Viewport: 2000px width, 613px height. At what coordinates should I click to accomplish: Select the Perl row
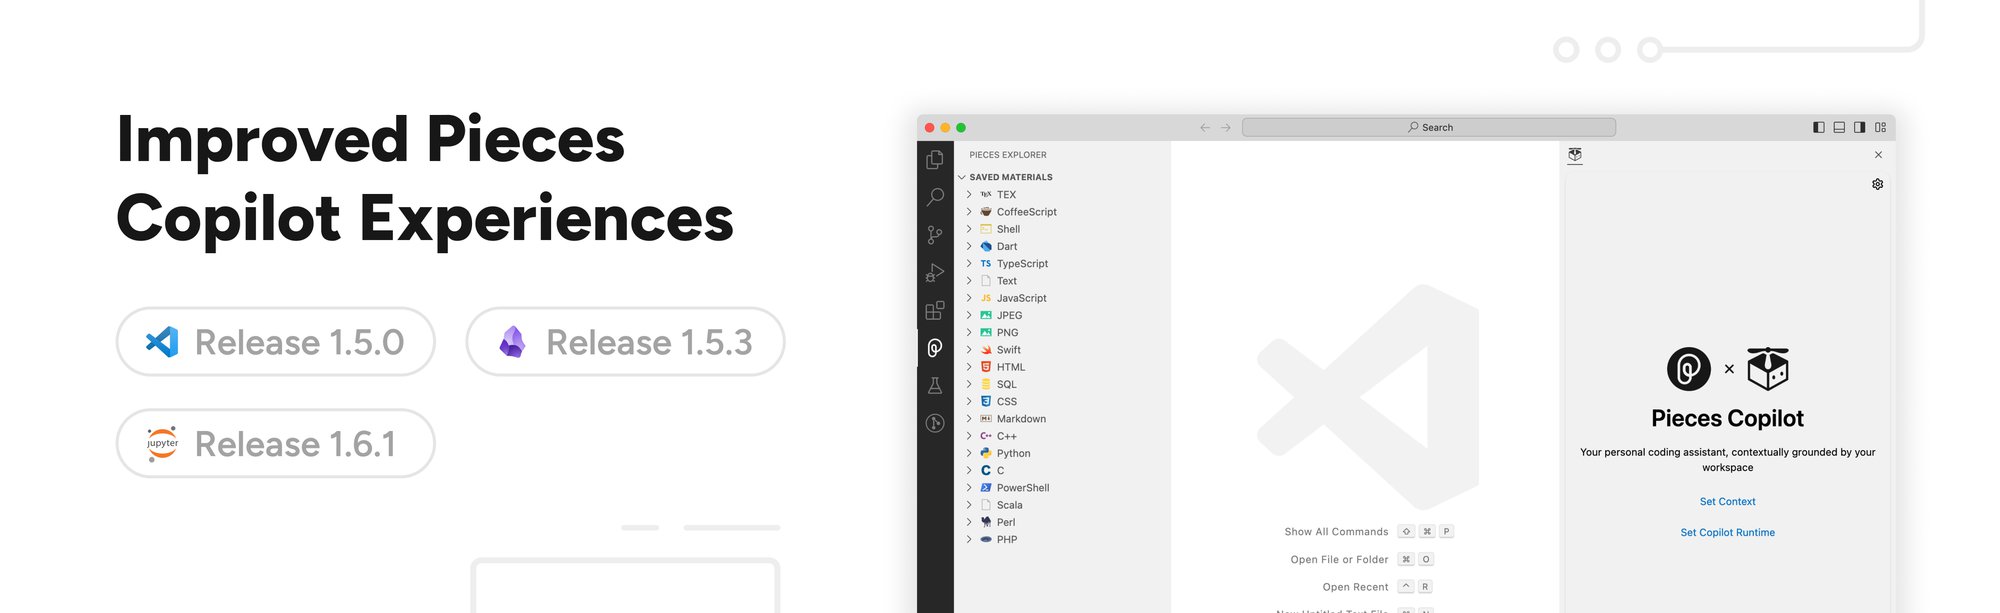pyautogui.click(x=1062, y=522)
